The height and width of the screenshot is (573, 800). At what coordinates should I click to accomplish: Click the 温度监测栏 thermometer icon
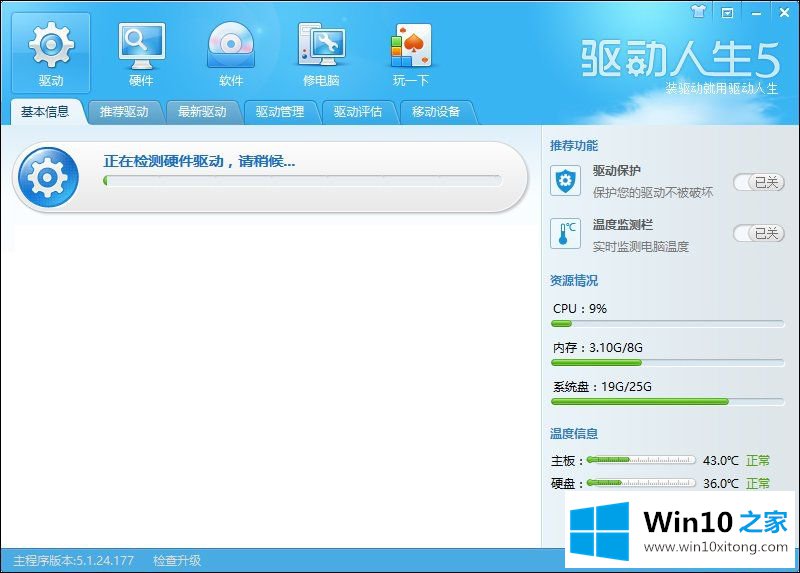point(565,234)
